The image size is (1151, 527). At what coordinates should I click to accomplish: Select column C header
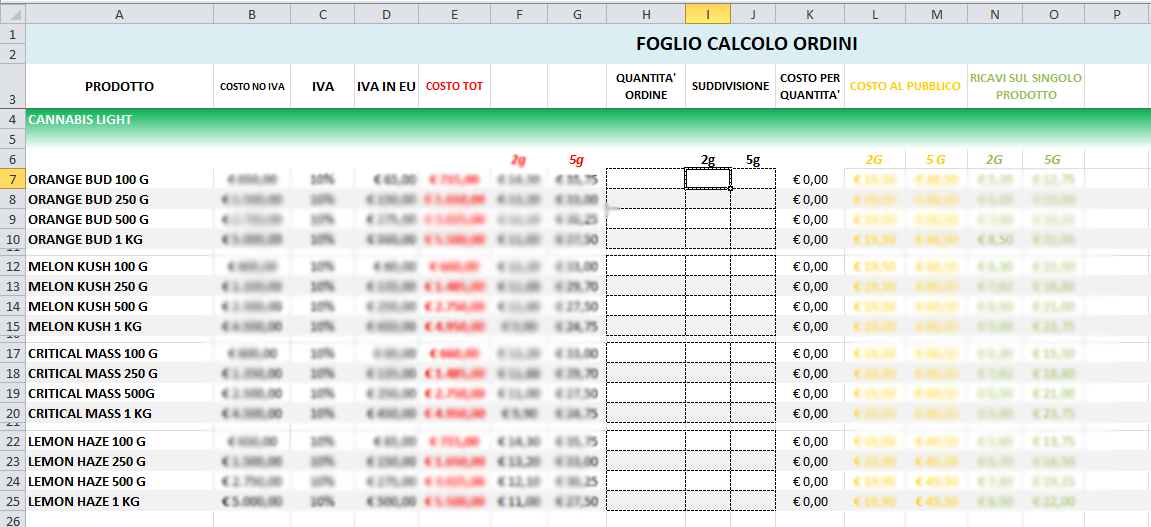point(322,13)
